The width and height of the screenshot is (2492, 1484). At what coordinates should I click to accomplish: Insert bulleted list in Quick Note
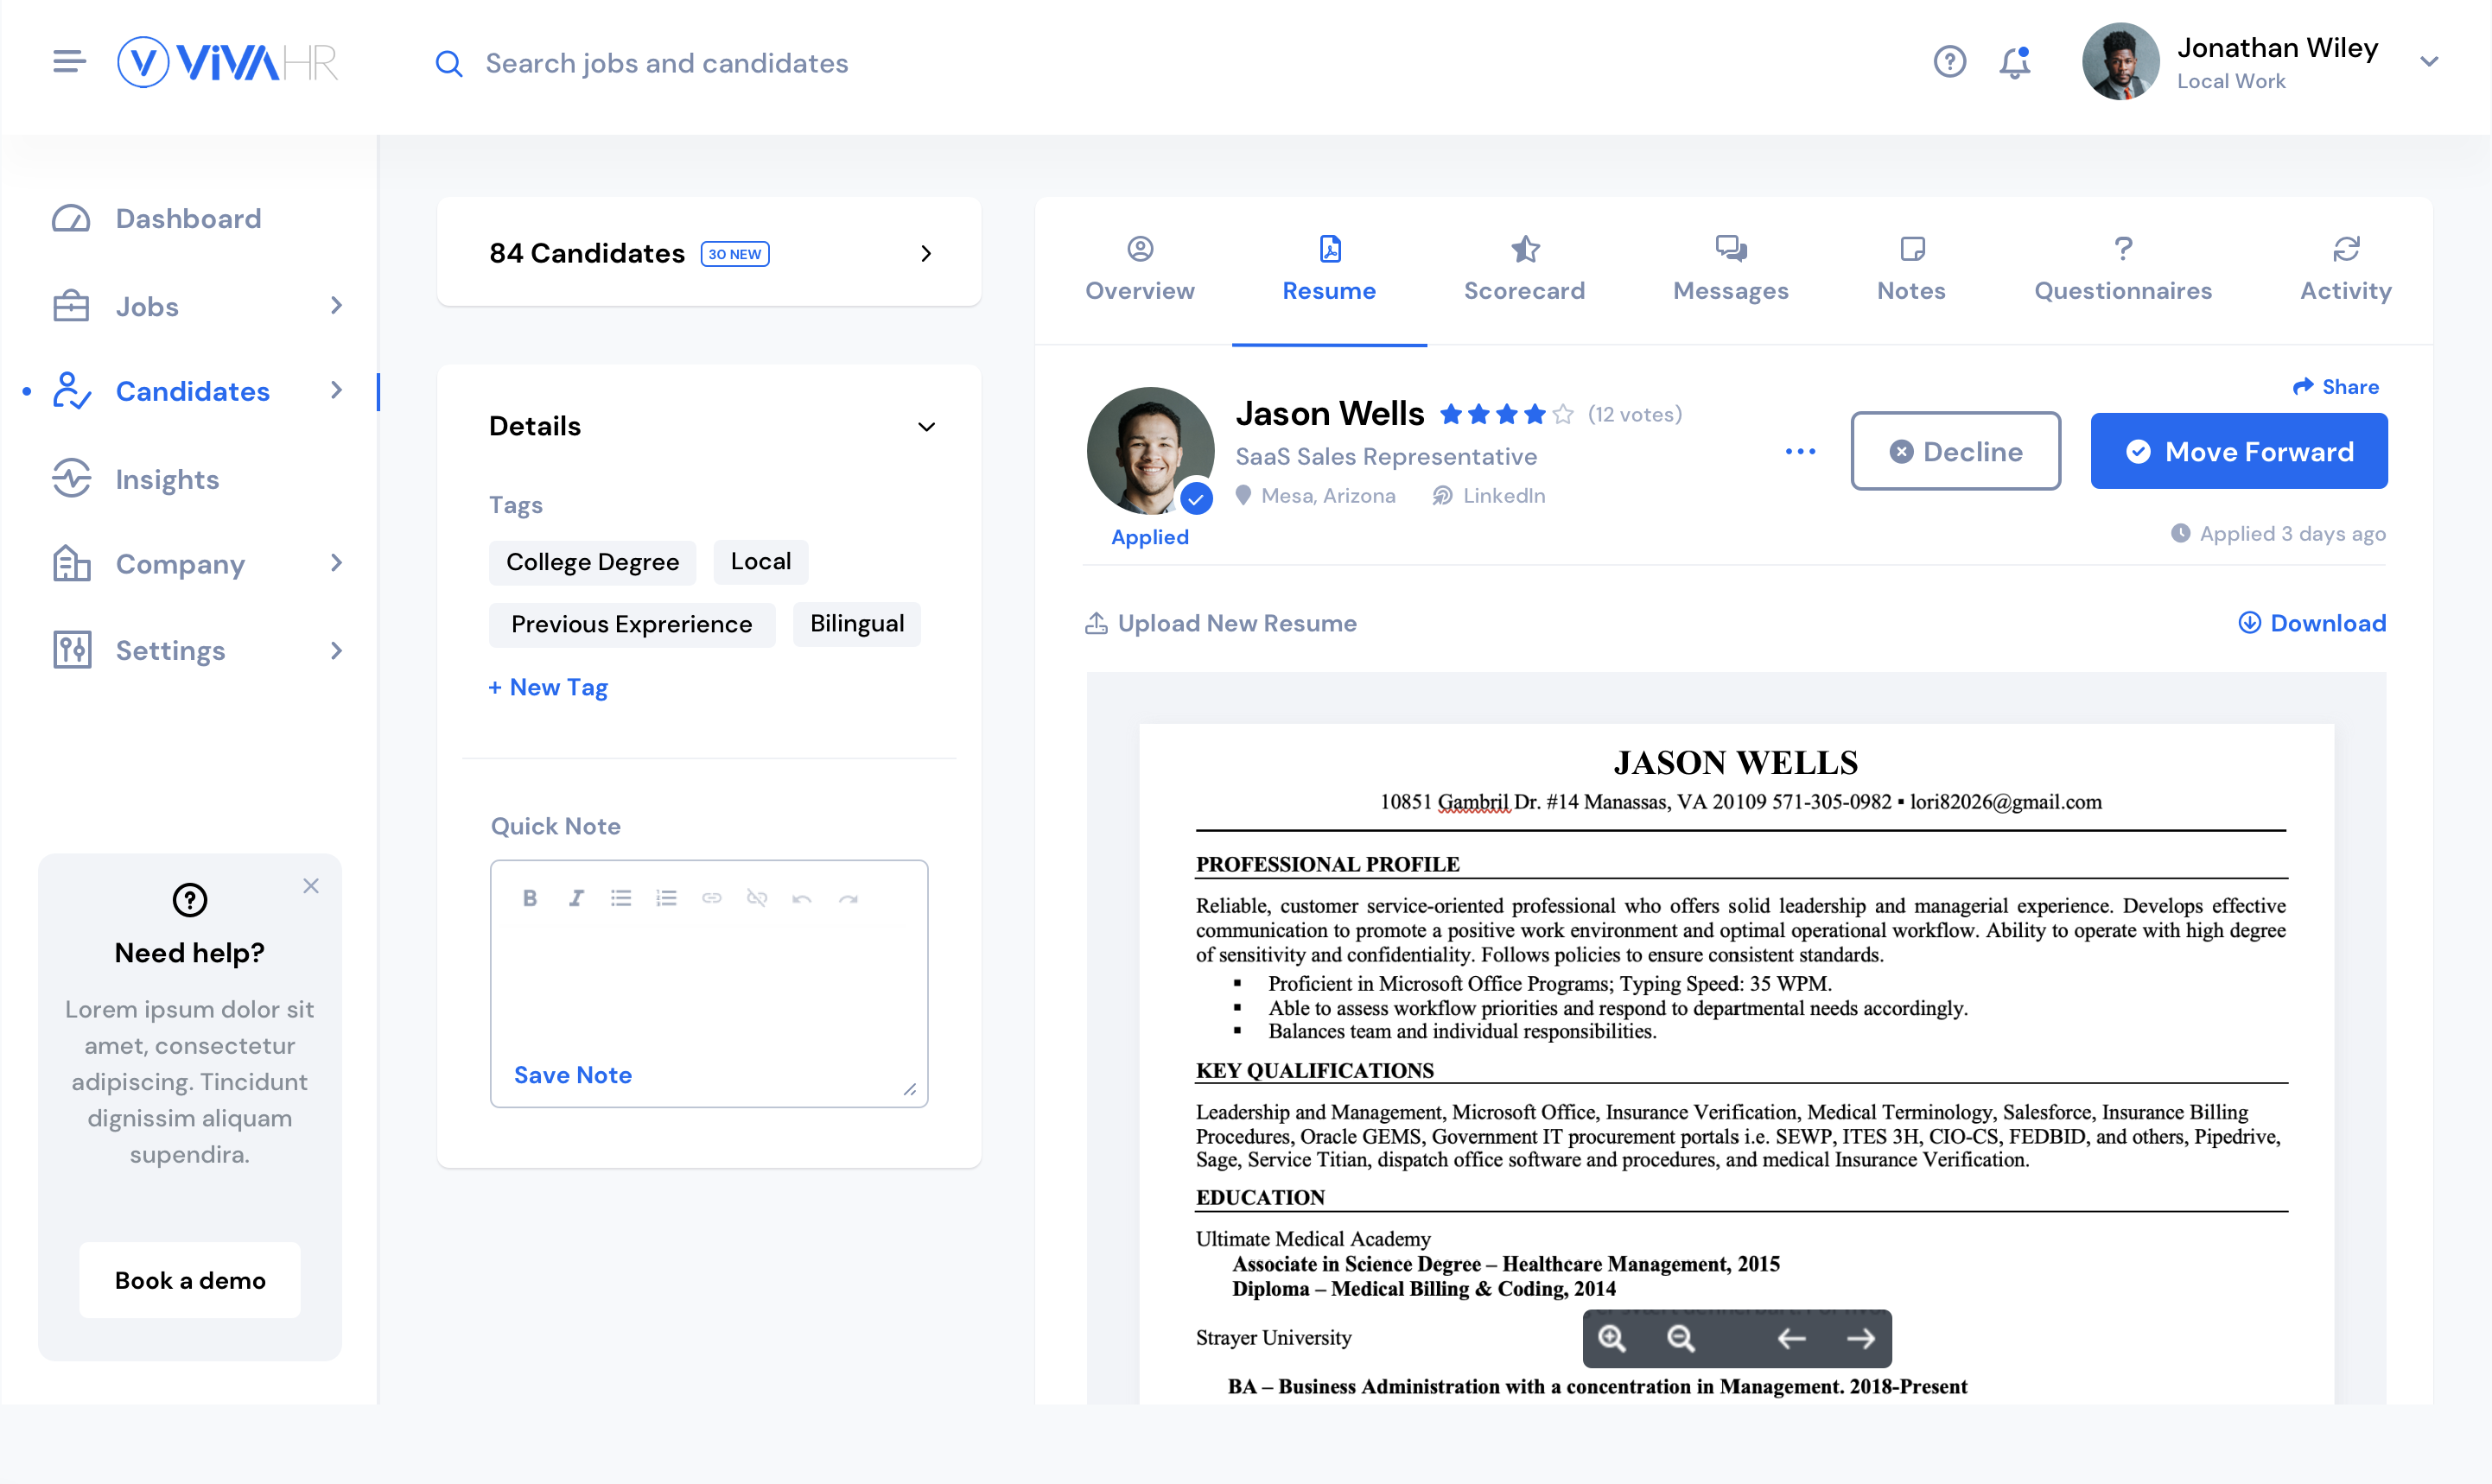621,898
